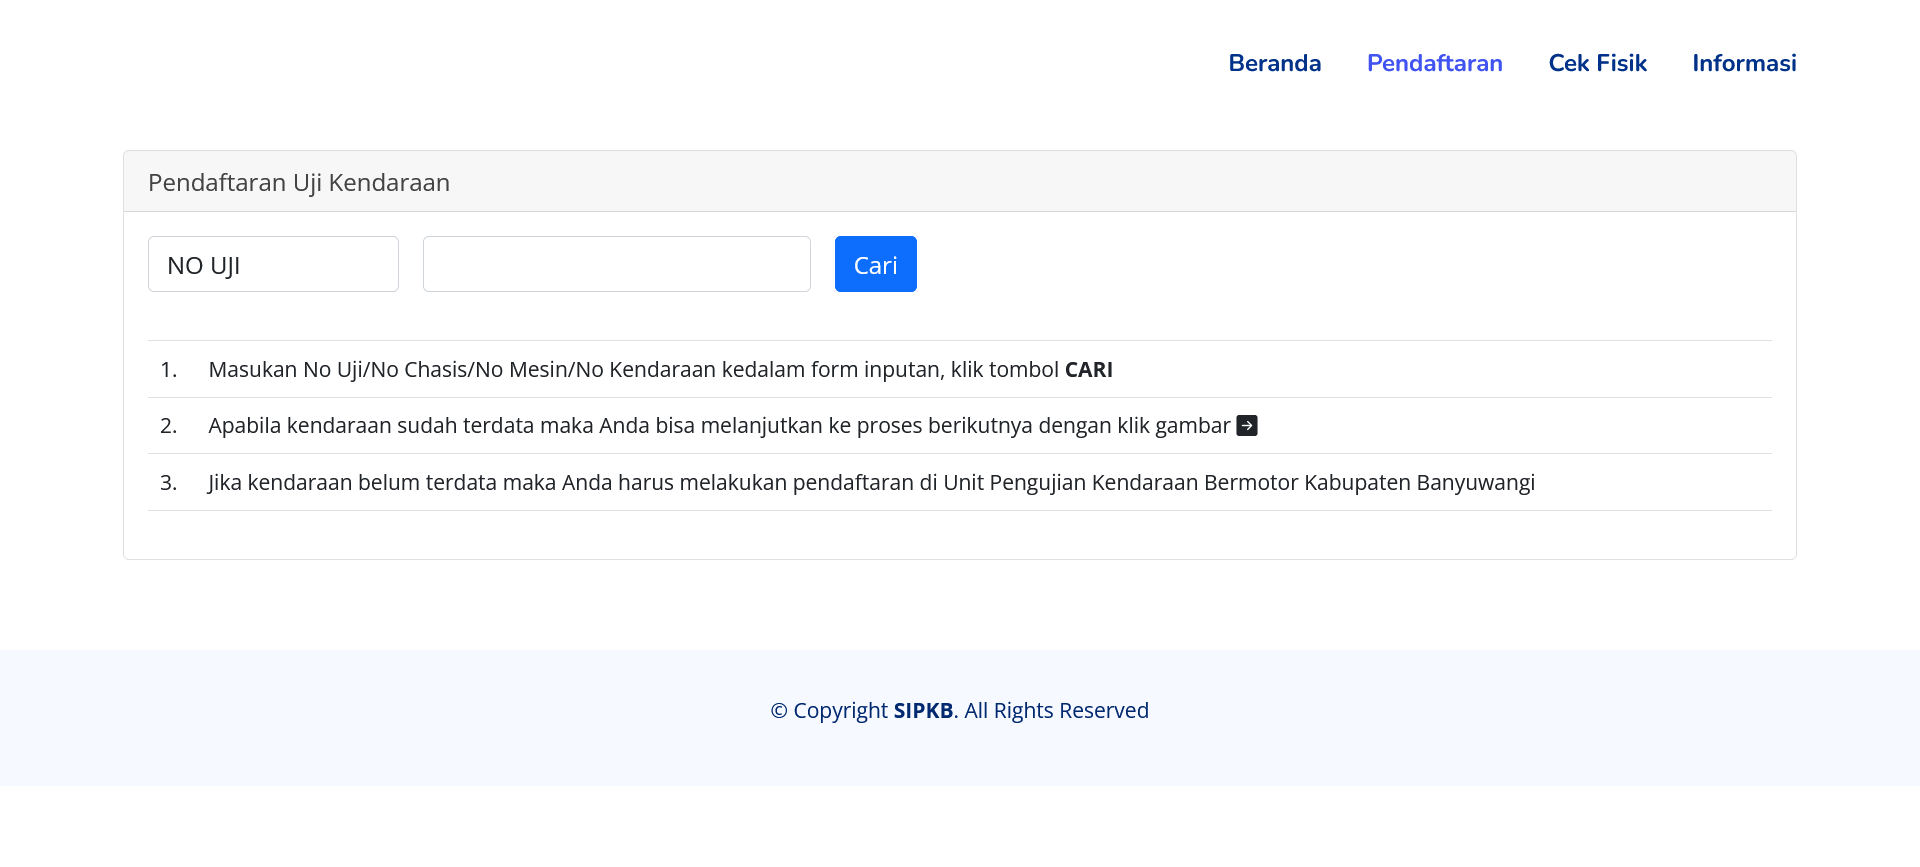The height and width of the screenshot is (867, 1920).
Task: Click list number 3 in instructions
Action: (168, 483)
